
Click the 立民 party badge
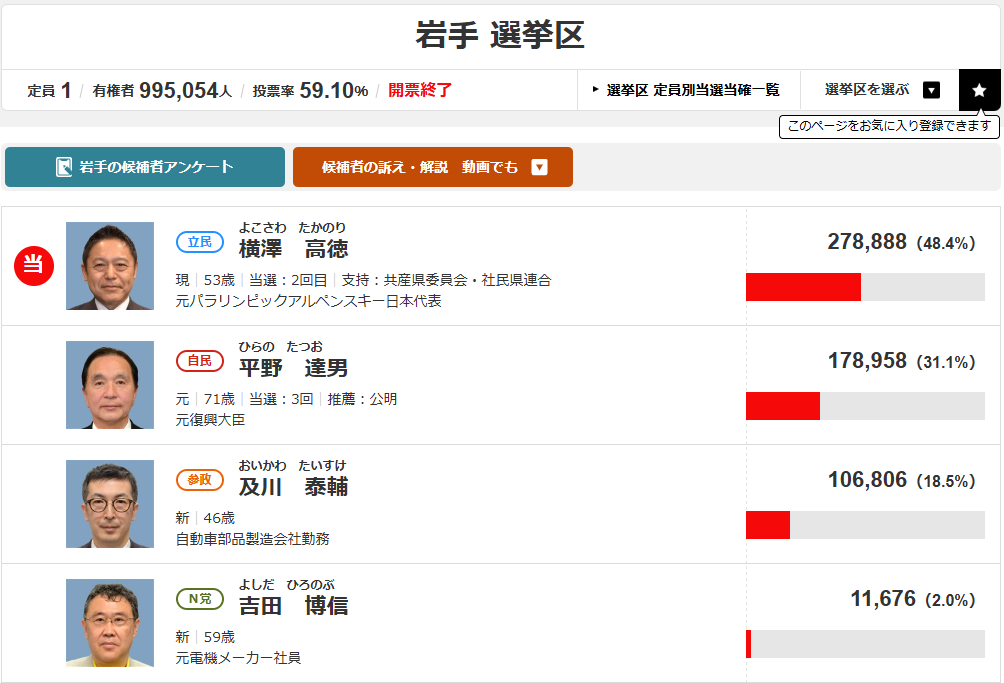[200, 242]
